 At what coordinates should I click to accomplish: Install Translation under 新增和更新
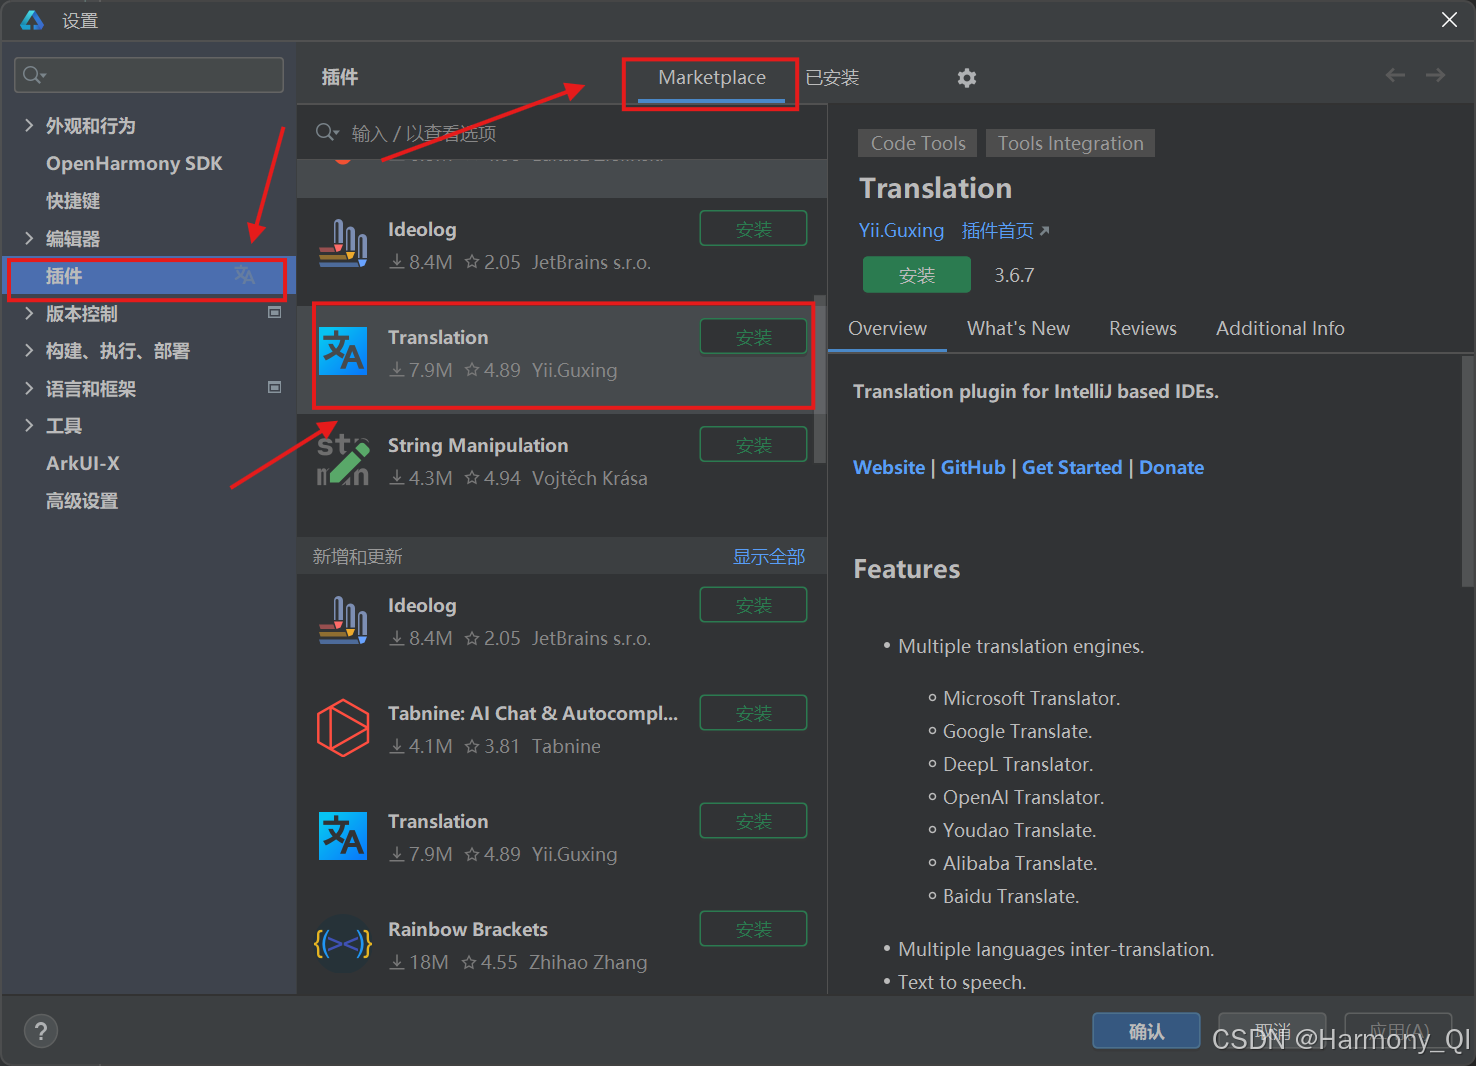[x=753, y=821]
